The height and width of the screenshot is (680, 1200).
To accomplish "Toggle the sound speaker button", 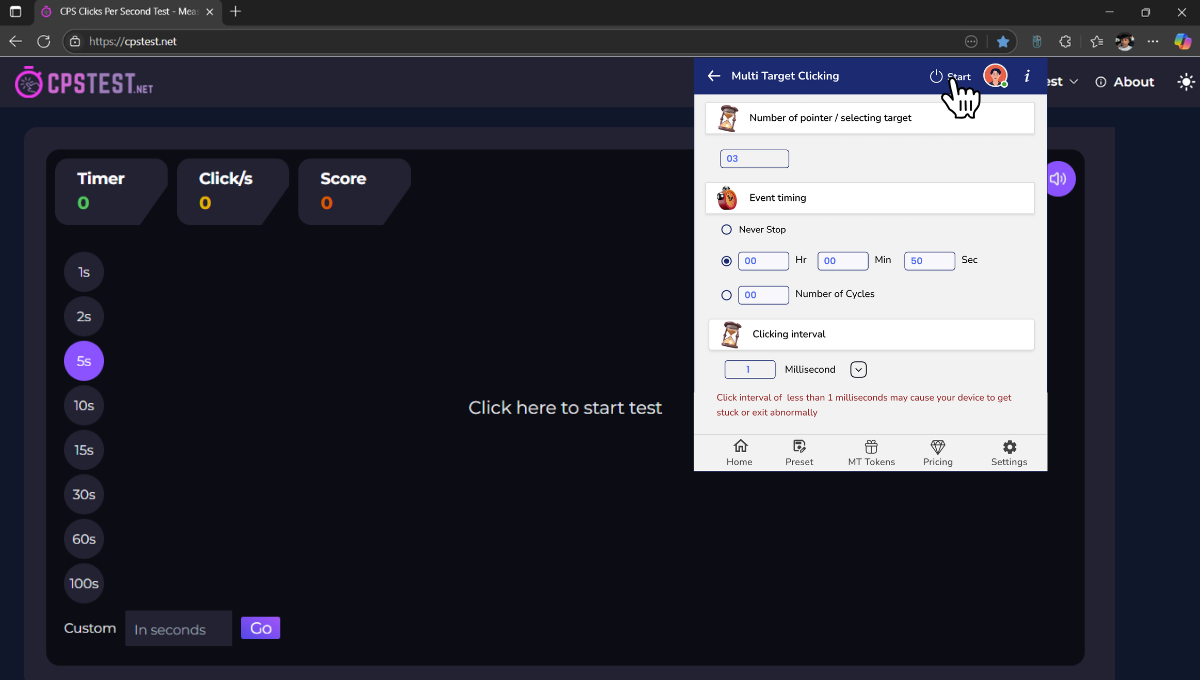I will pyautogui.click(x=1058, y=179).
